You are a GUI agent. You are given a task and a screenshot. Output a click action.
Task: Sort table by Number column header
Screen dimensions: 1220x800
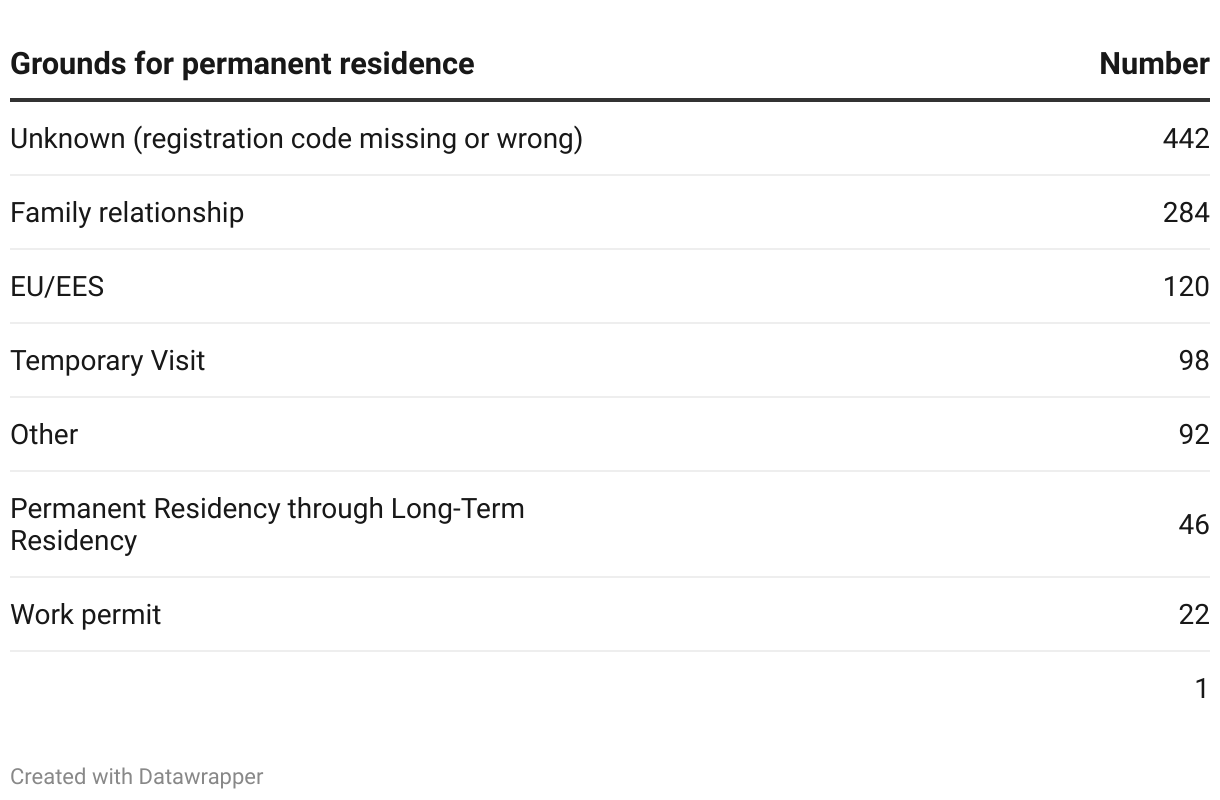click(x=1153, y=64)
